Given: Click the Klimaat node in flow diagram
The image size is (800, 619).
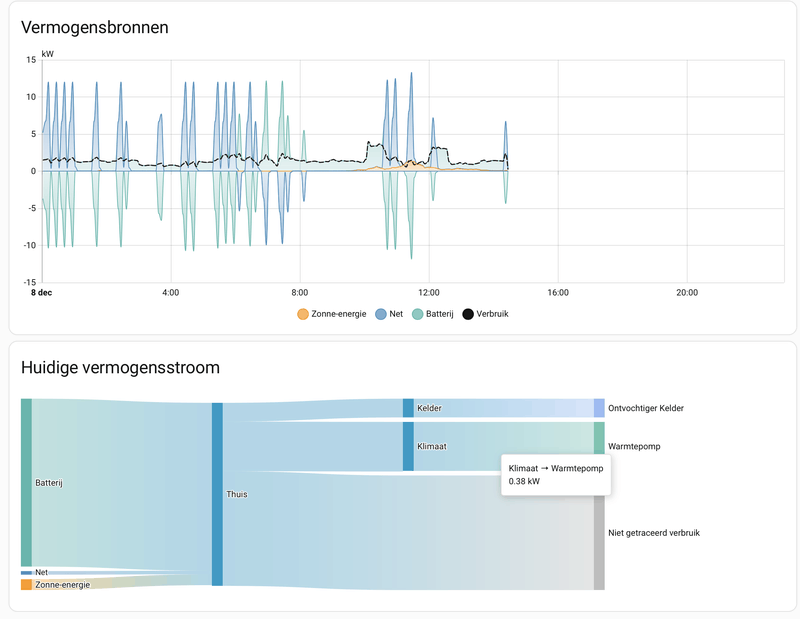Looking at the screenshot, I should coord(408,446).
